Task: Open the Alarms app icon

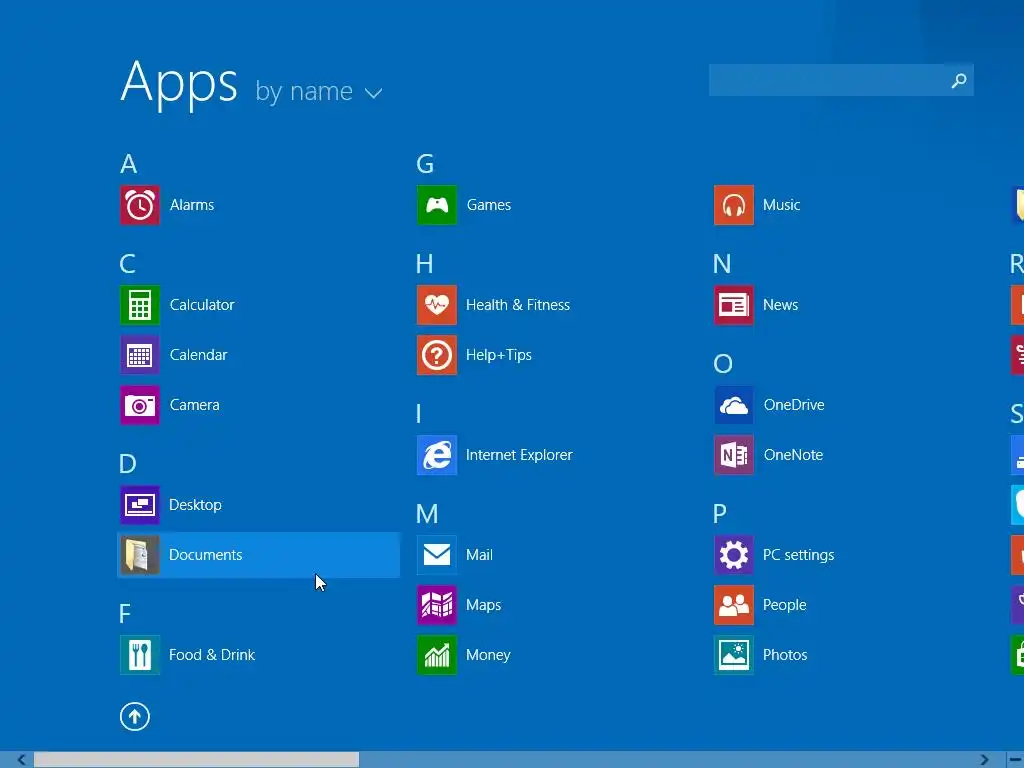Action: (x=140, y=205)
